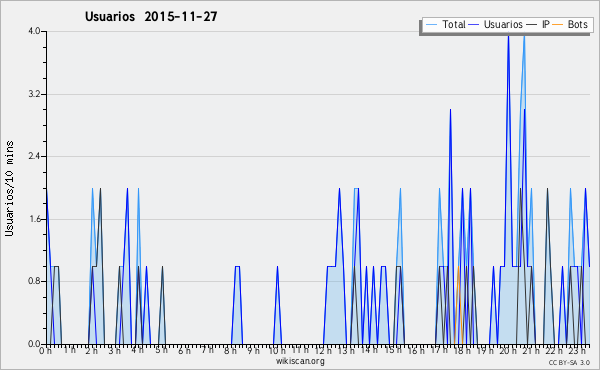
Task: Click the '10 h' x-axis label
Action: [277, 350]
